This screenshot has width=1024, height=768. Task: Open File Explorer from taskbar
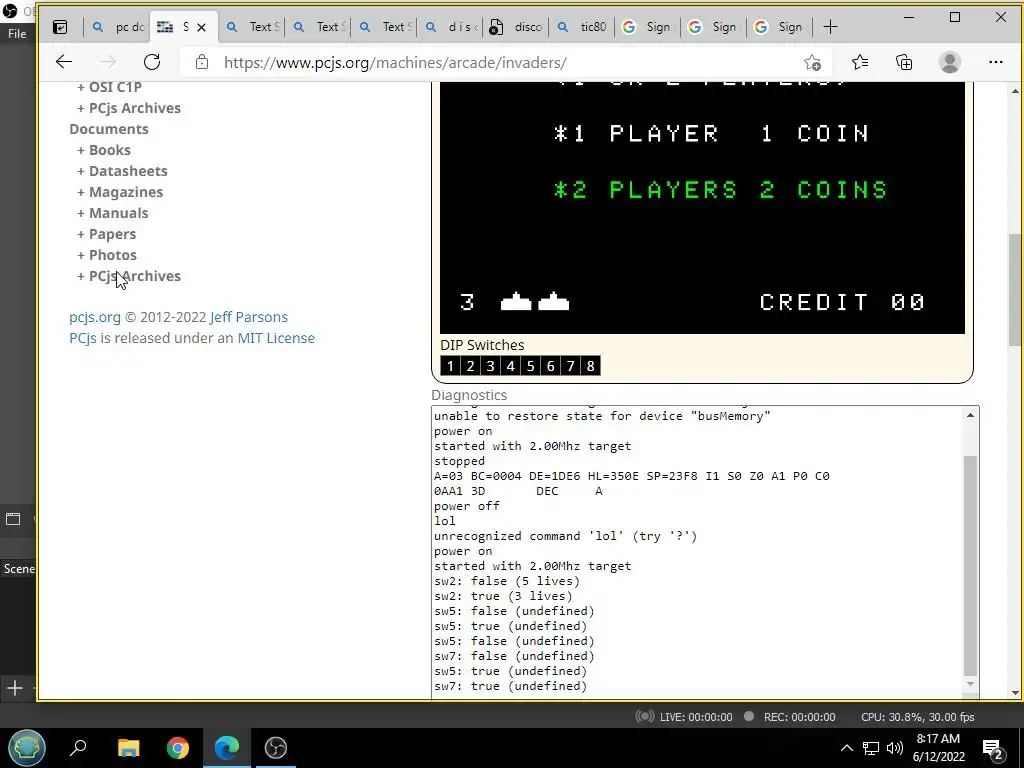(129, 747)
